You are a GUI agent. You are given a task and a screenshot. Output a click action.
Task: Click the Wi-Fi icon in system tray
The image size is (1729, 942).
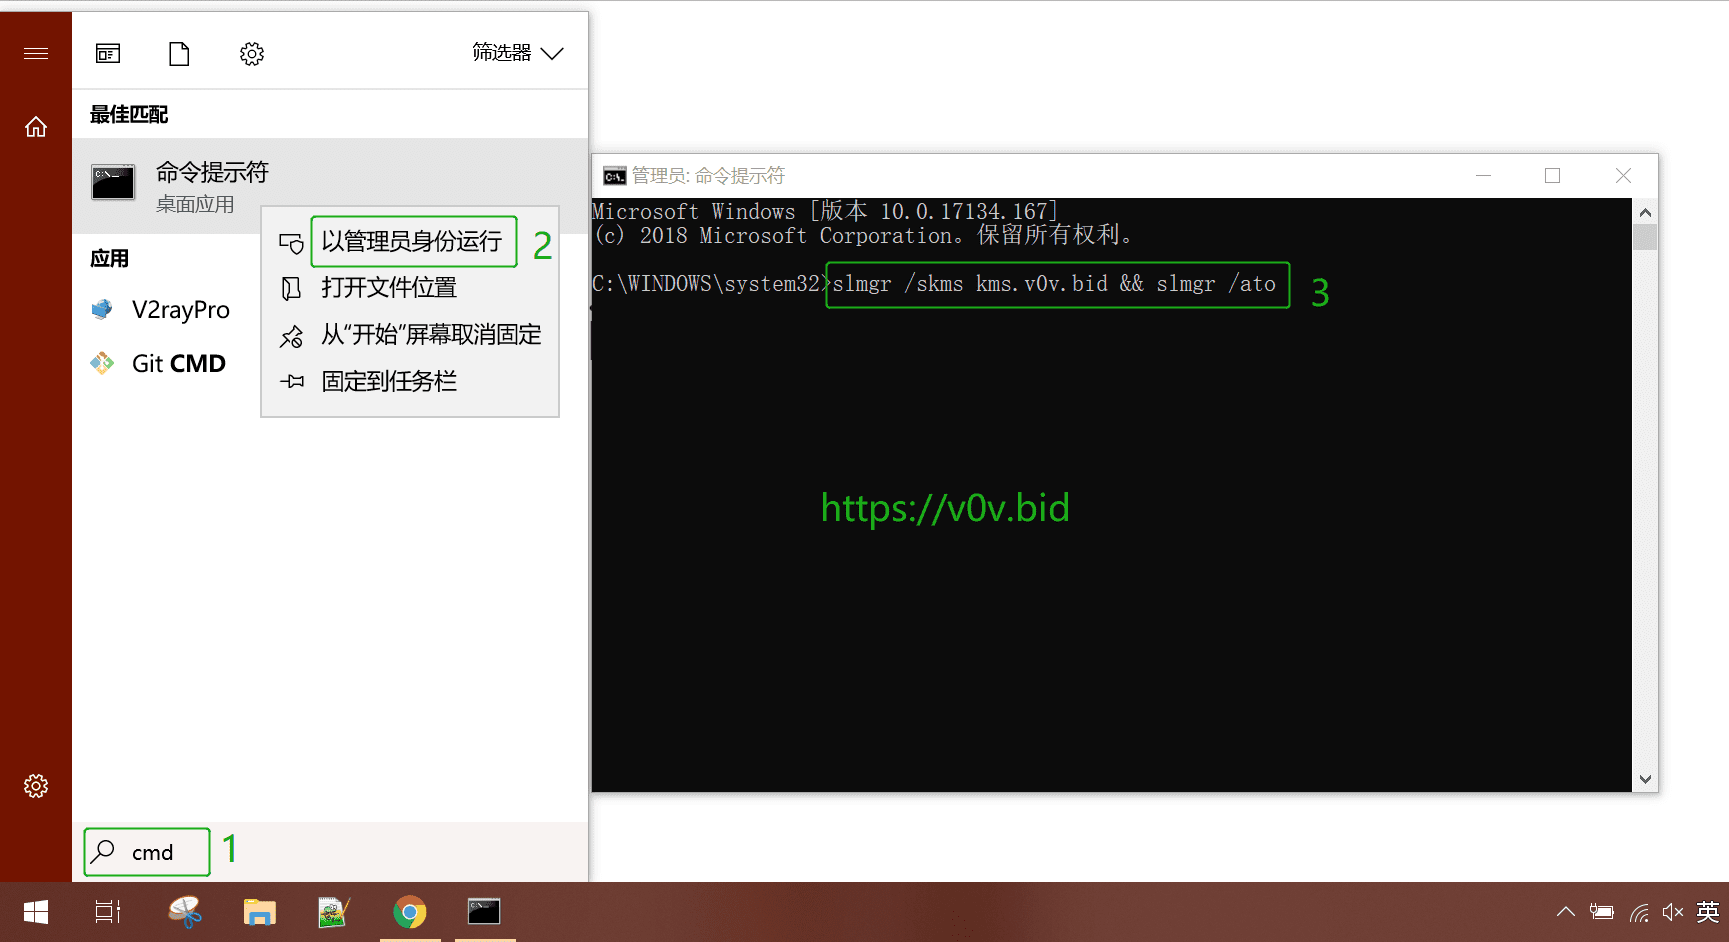(x=1638, y=912)
